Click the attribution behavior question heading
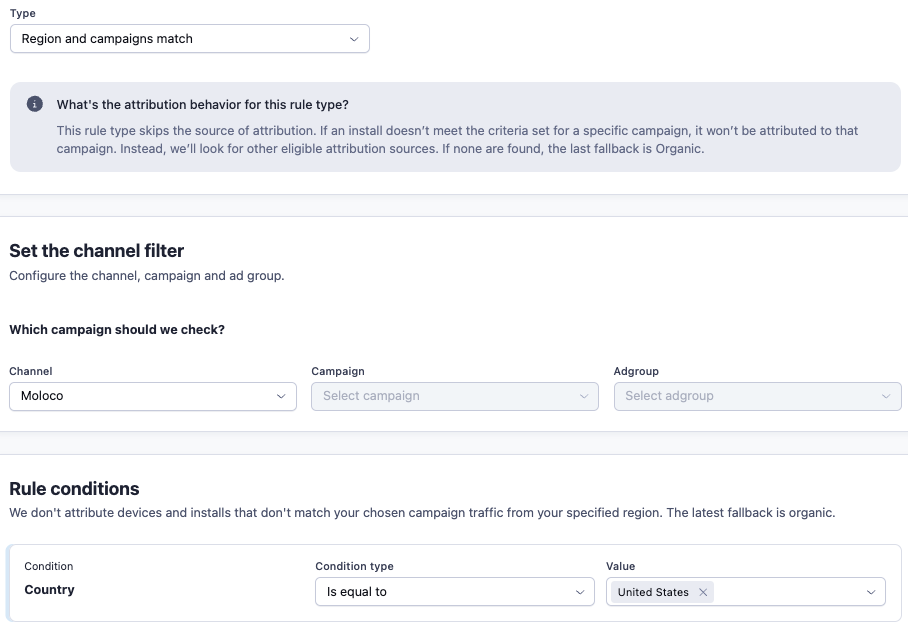This screenshot has height=625, width=908. tap(203, 105)
